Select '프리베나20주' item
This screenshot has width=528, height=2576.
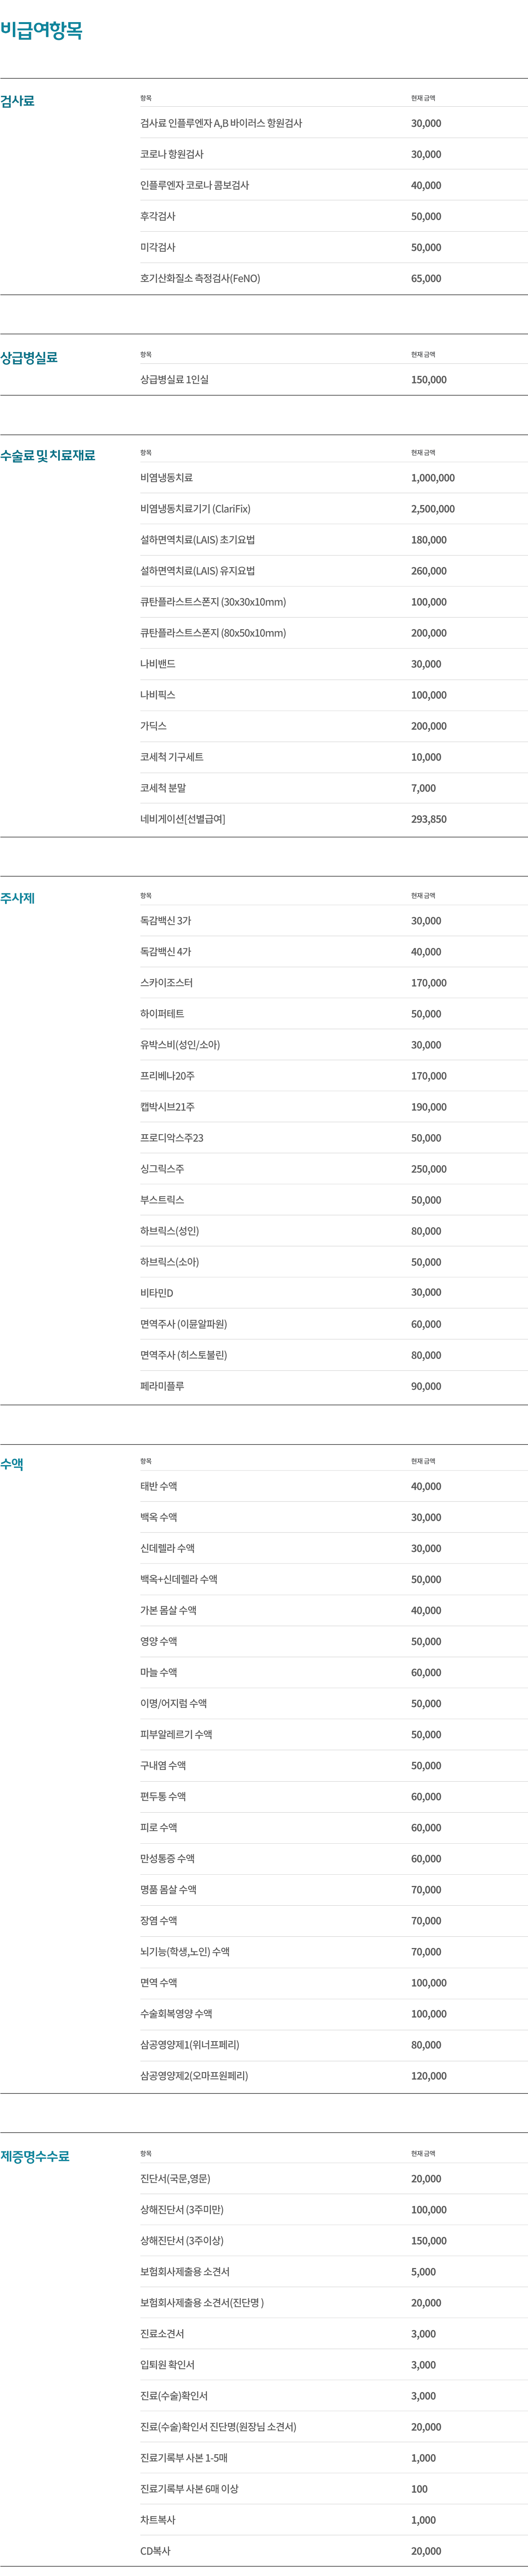pyautogui.click(x=168, y=1076)
